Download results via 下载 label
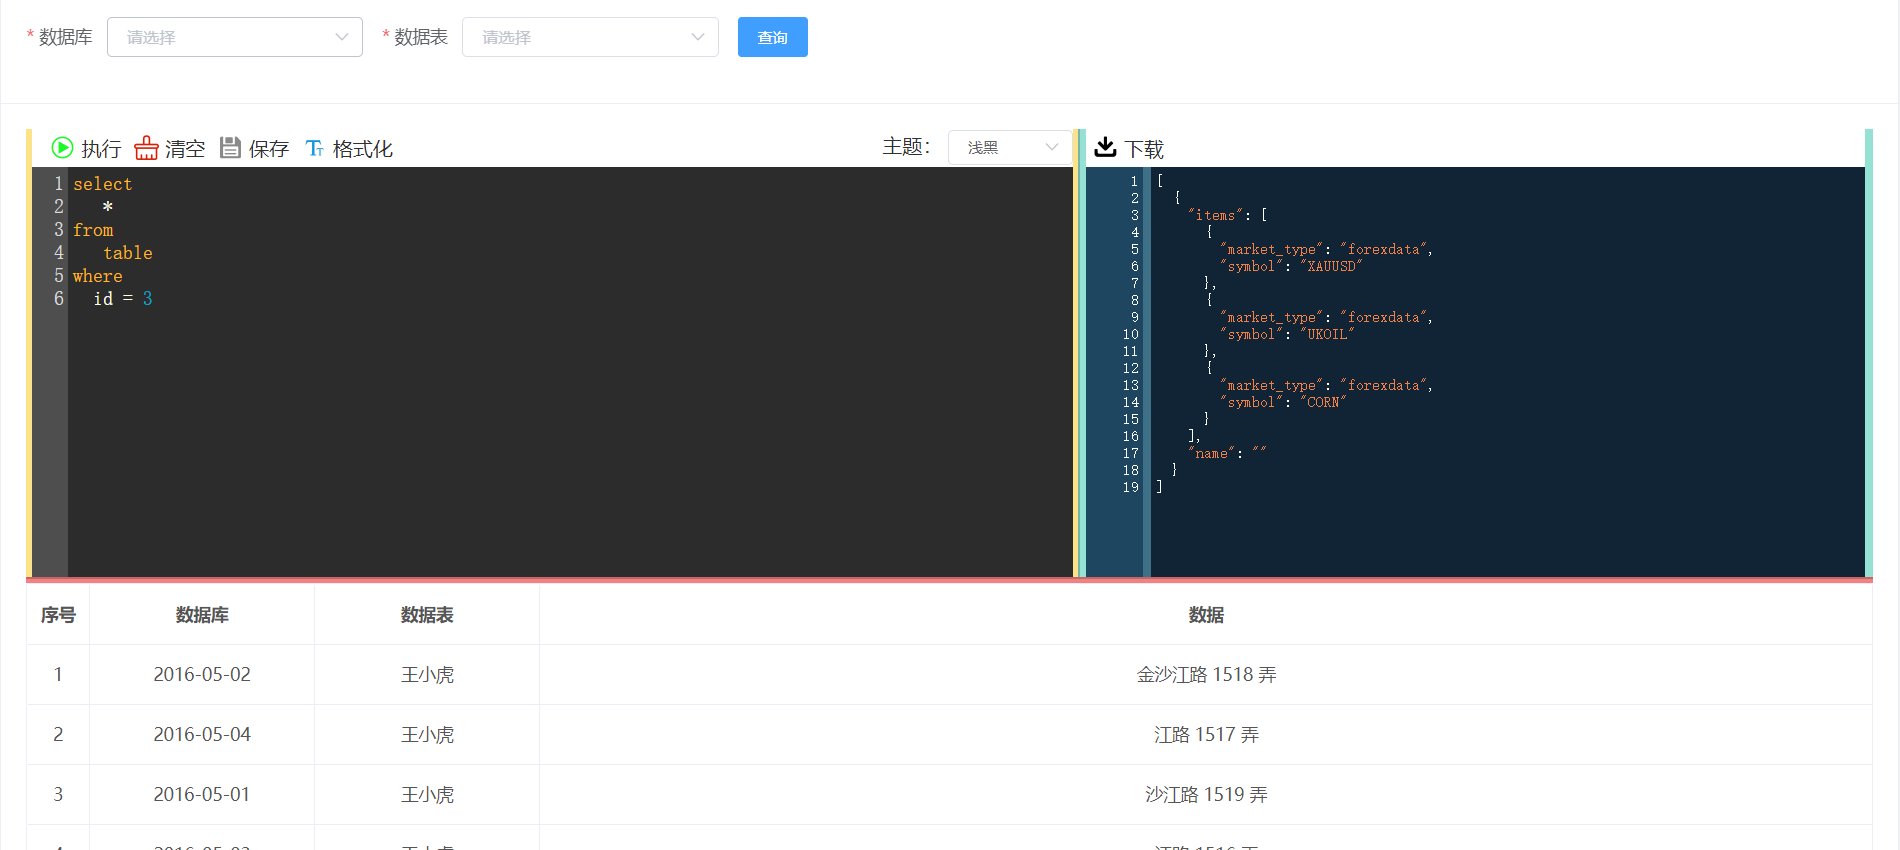 1144,149
